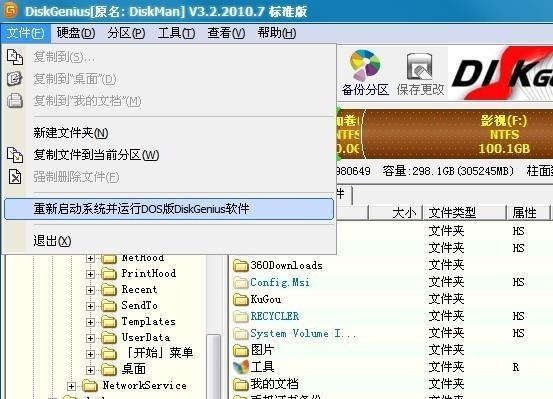
Task: Click the 图片 folder icon
Action: (x=241, y=350)
